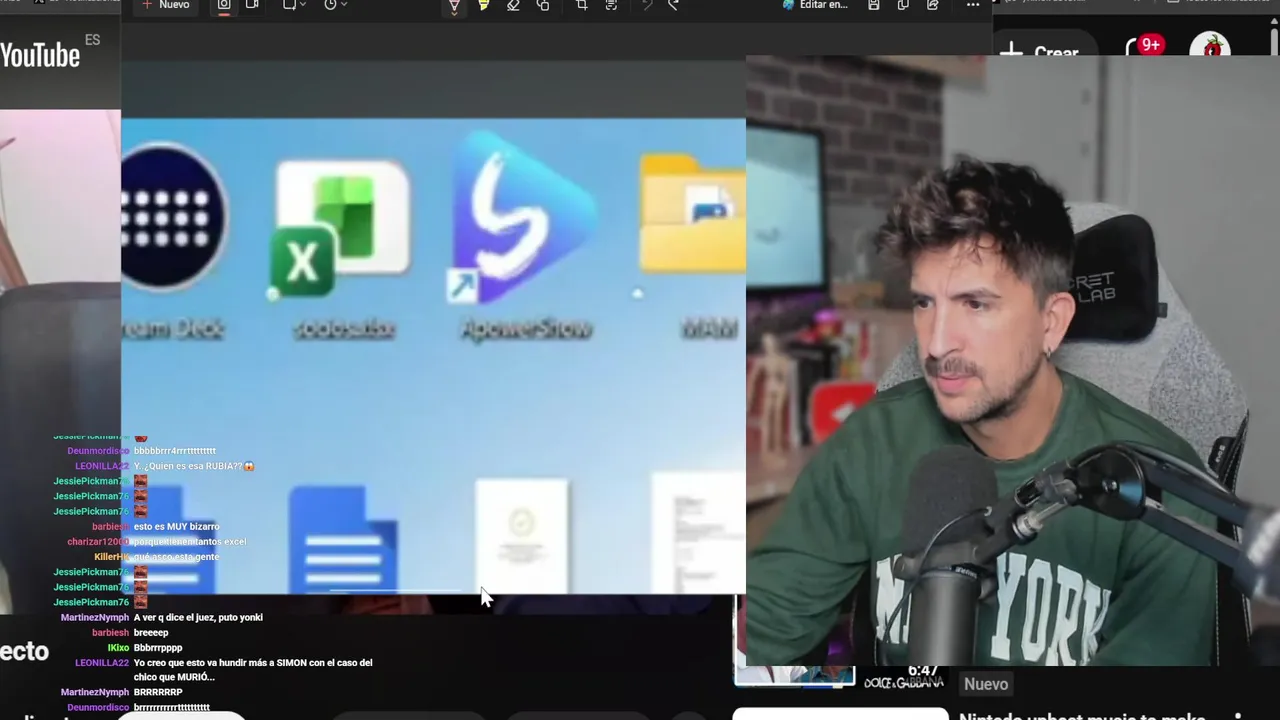This screenshot has width=1280, height=720.
Task: Open the text actions tool
Action: click(611, 5)
